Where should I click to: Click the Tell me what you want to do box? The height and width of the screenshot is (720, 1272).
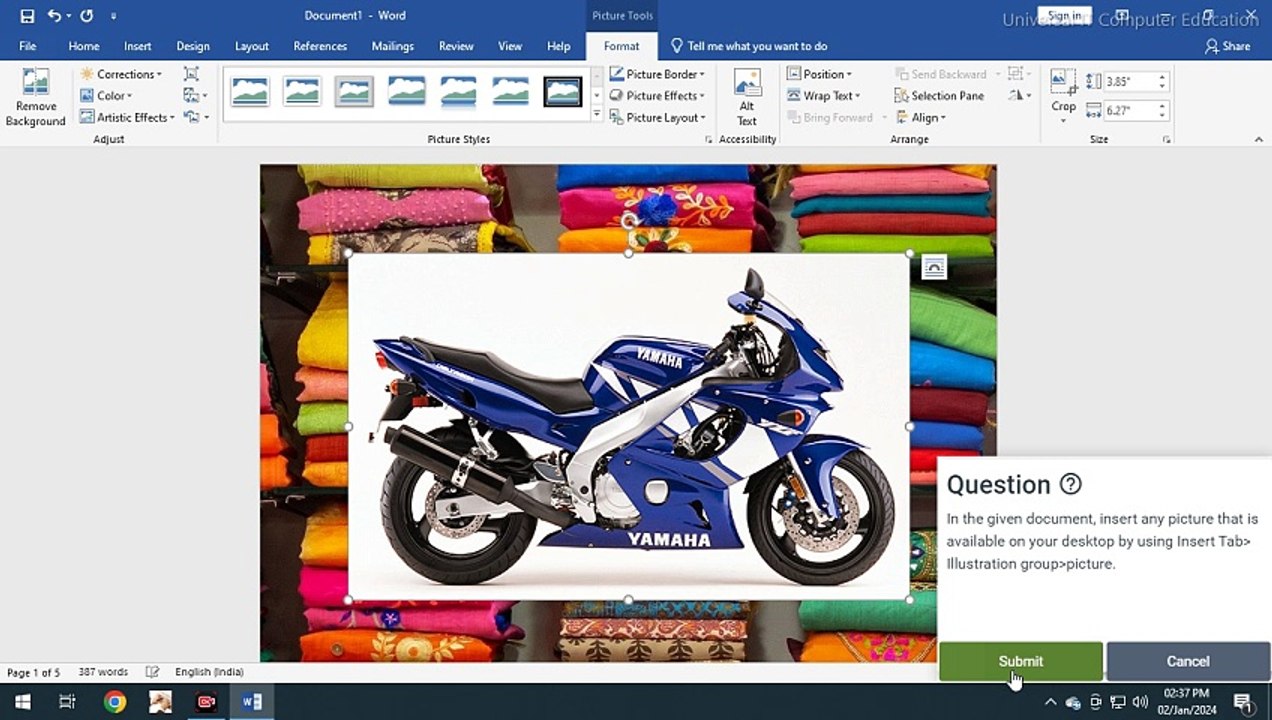click(749, 46)
